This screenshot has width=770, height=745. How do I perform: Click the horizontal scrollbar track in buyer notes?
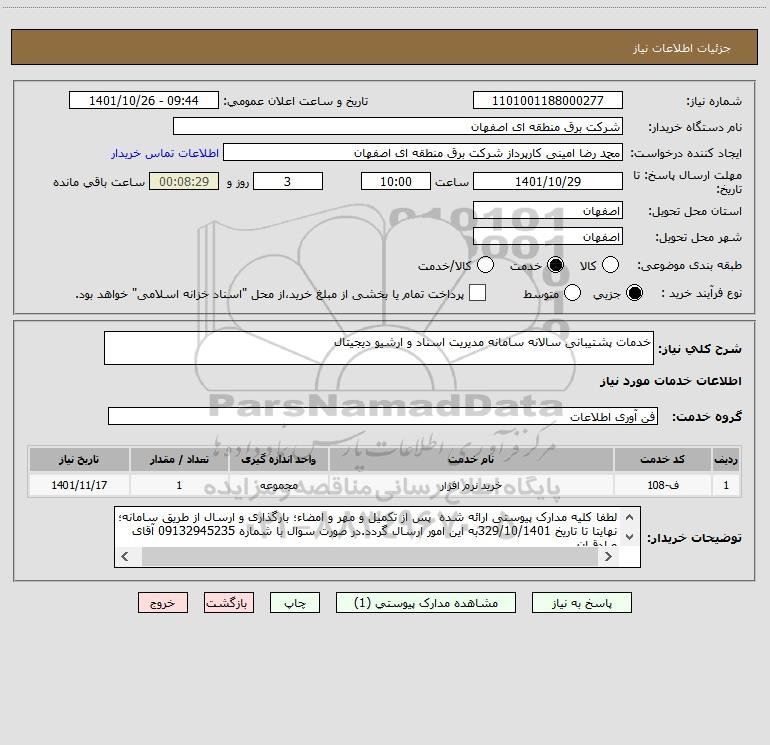coord(369,556)
